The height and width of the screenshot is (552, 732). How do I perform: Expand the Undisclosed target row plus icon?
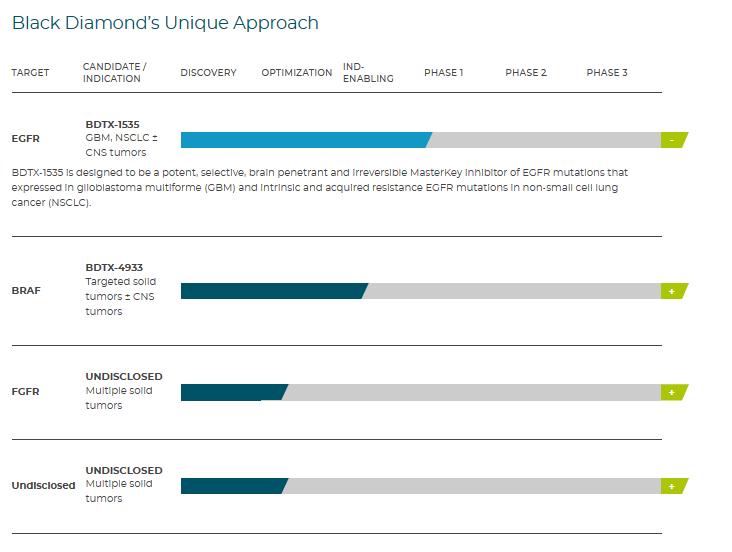[673, 486]
